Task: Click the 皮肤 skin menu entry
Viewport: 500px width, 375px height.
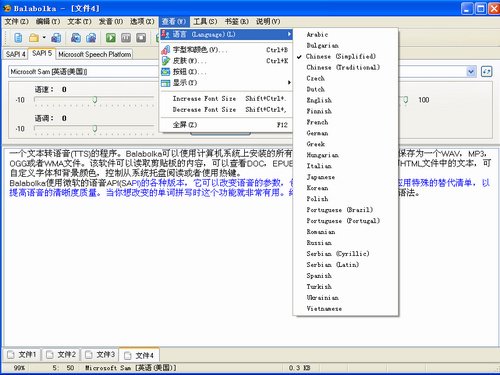Action: click(226, 61)
